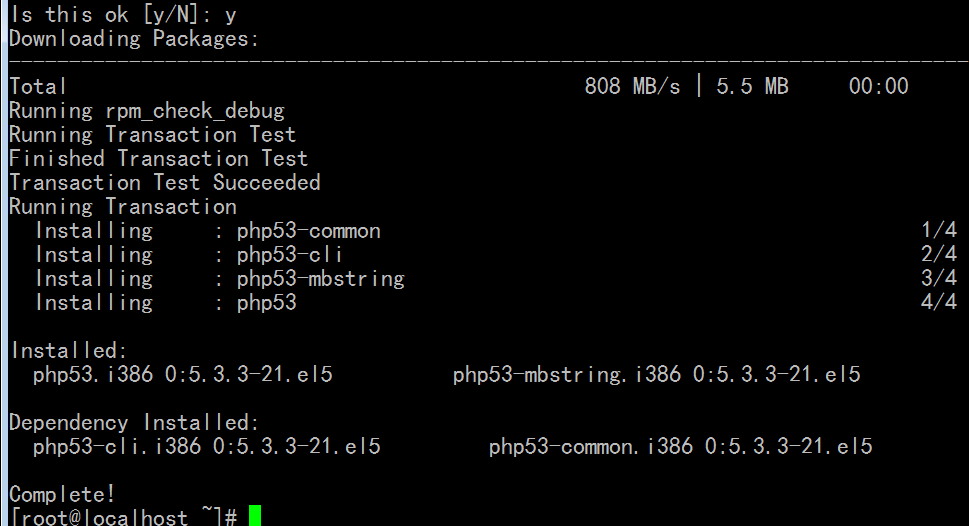969x526 pixels.
Task: Click the 5.5 MB total size
Action: click(x=752, y=87)
